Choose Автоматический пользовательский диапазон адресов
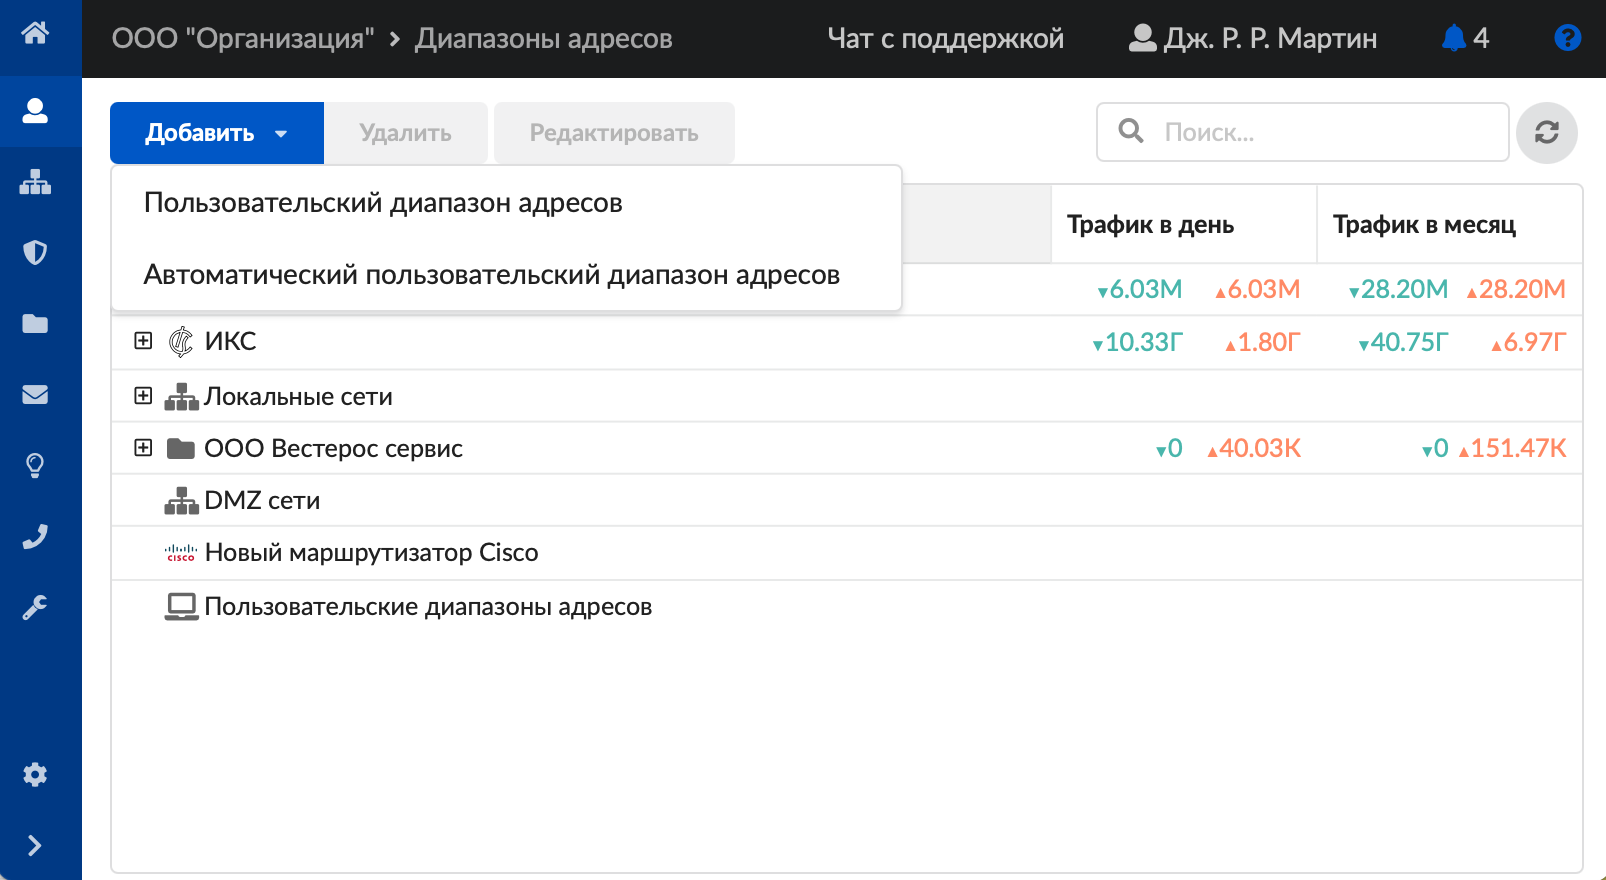Image resolution: width=1606 pixels, height=880 pixels. point(491,275)
